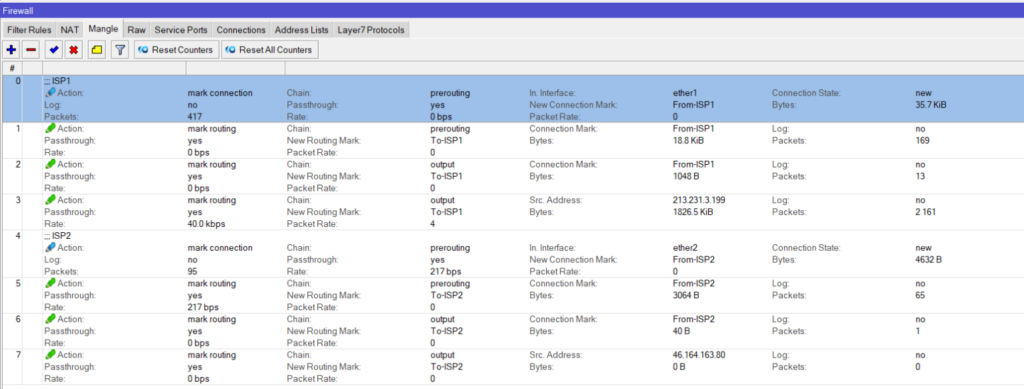Open Layer7 Protocols tab
This screenshot has height=389, width=1024.
coord(371,30)
